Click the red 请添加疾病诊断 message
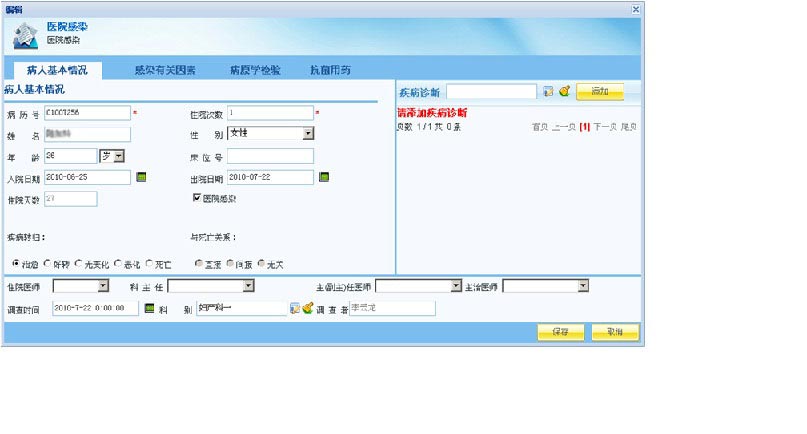This screenshot has width=807, height=434. tap(432, 113)
